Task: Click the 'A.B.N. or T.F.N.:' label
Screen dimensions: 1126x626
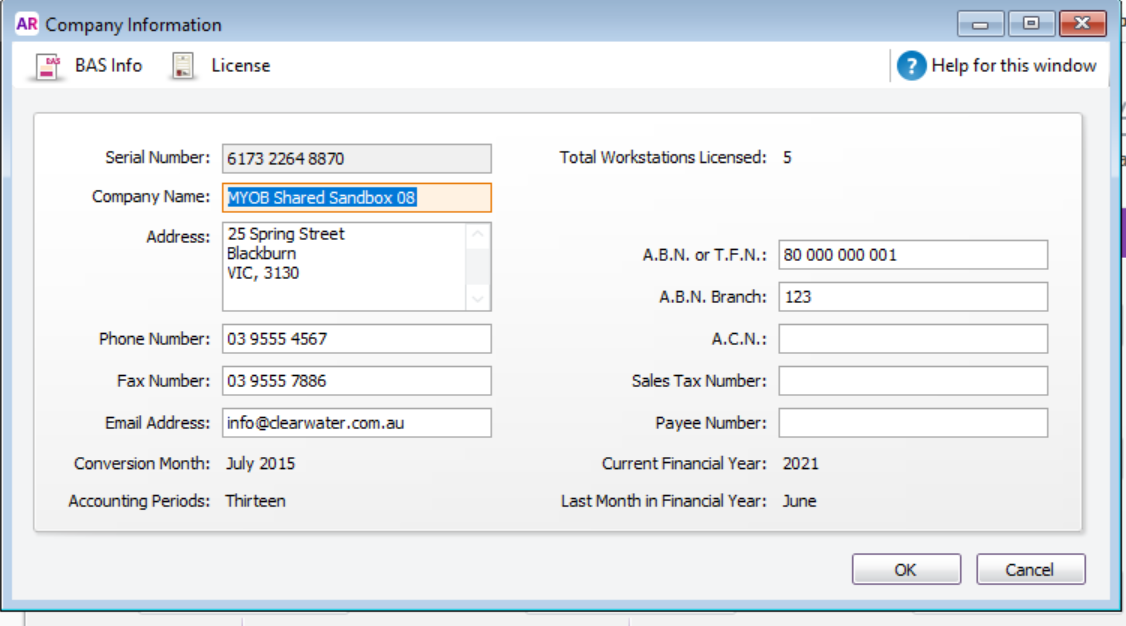Action: click(x=704, y=255)
